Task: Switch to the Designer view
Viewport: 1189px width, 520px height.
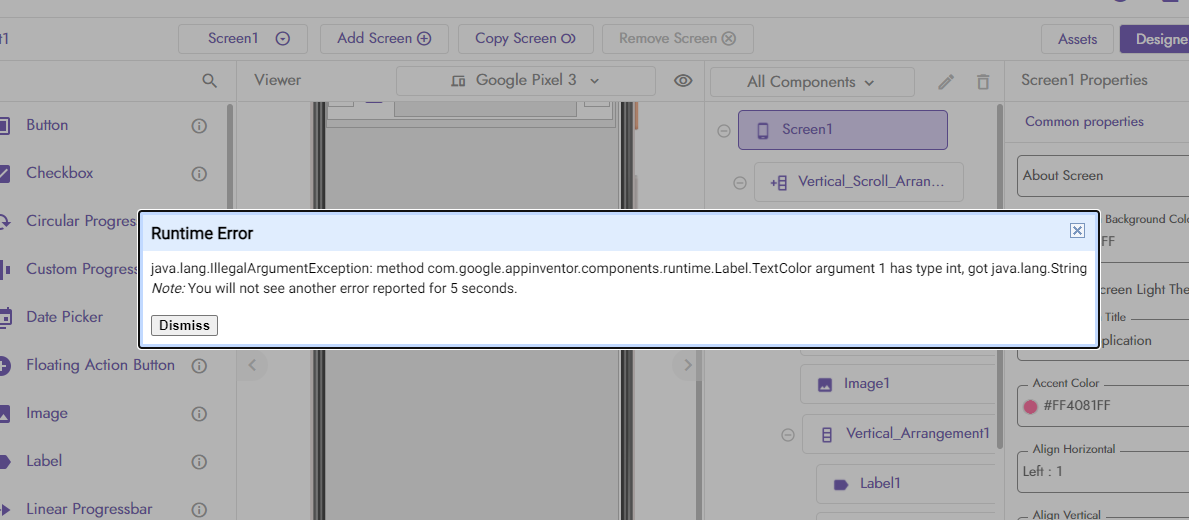Action: pyautogui.click(x=1154, y=39)
